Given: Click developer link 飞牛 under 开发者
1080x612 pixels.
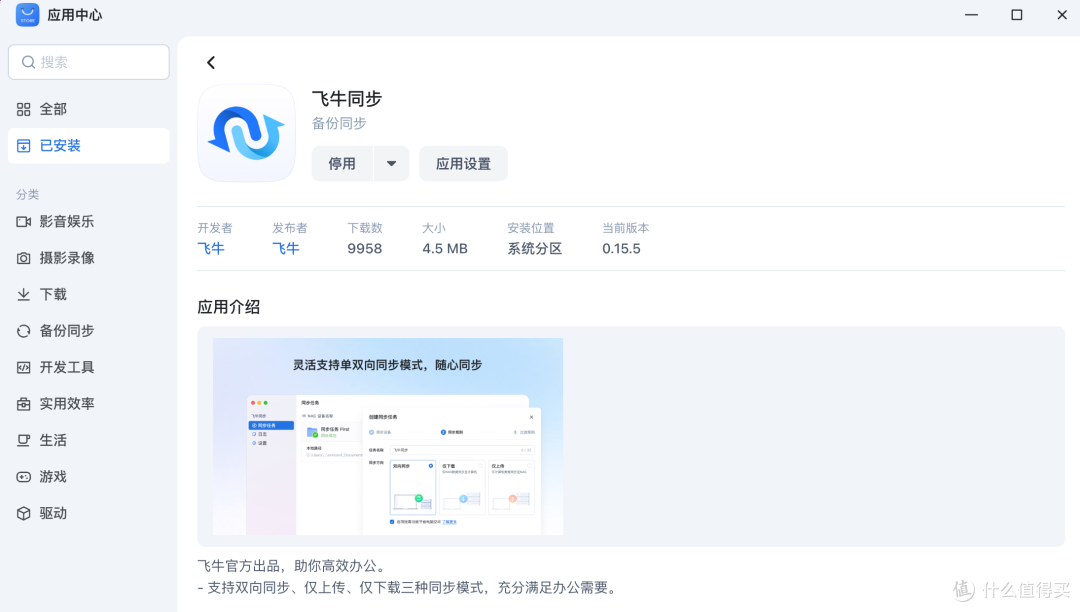Looking at the screenshot, I should (x=211, y=249).
